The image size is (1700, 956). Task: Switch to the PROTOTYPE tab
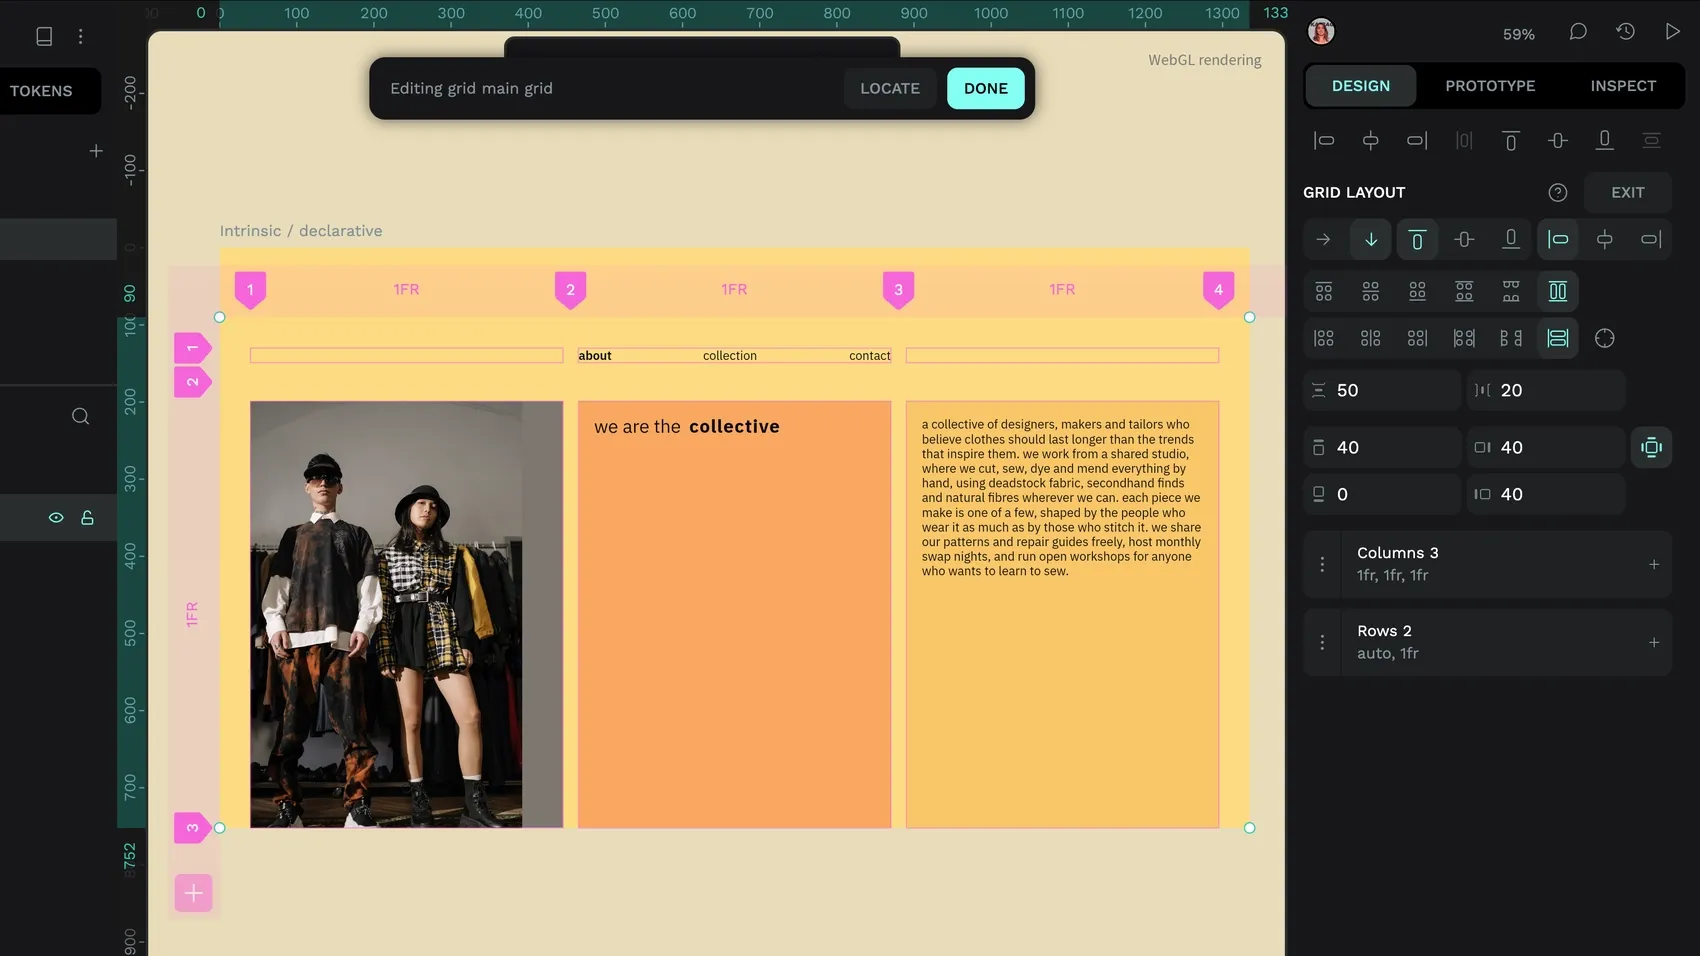coord(1490,86)
